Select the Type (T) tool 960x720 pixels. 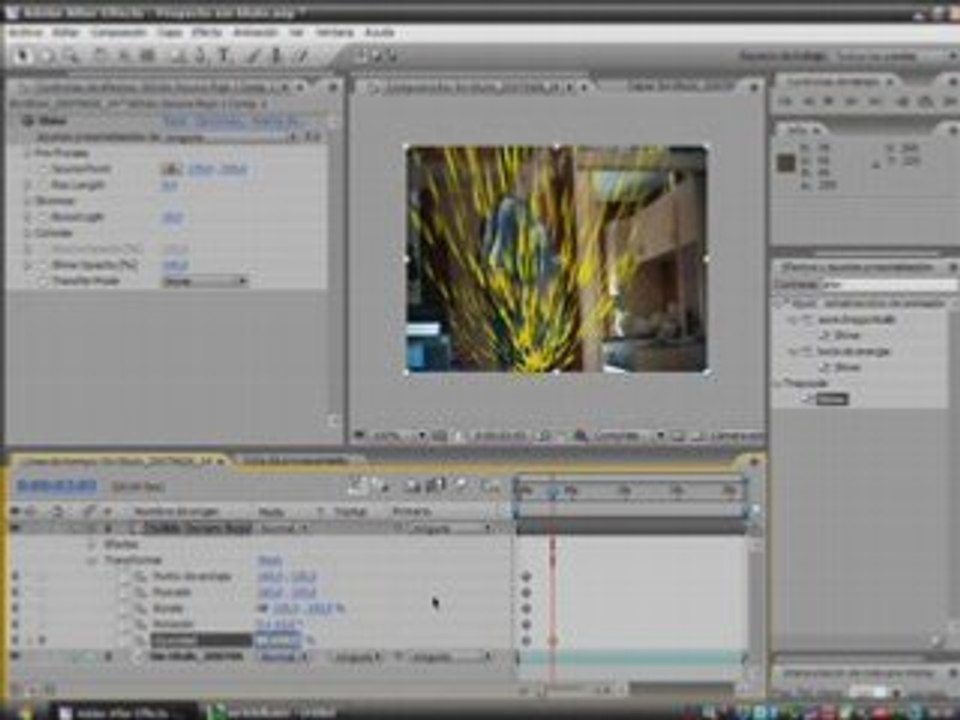click(224, 56)
